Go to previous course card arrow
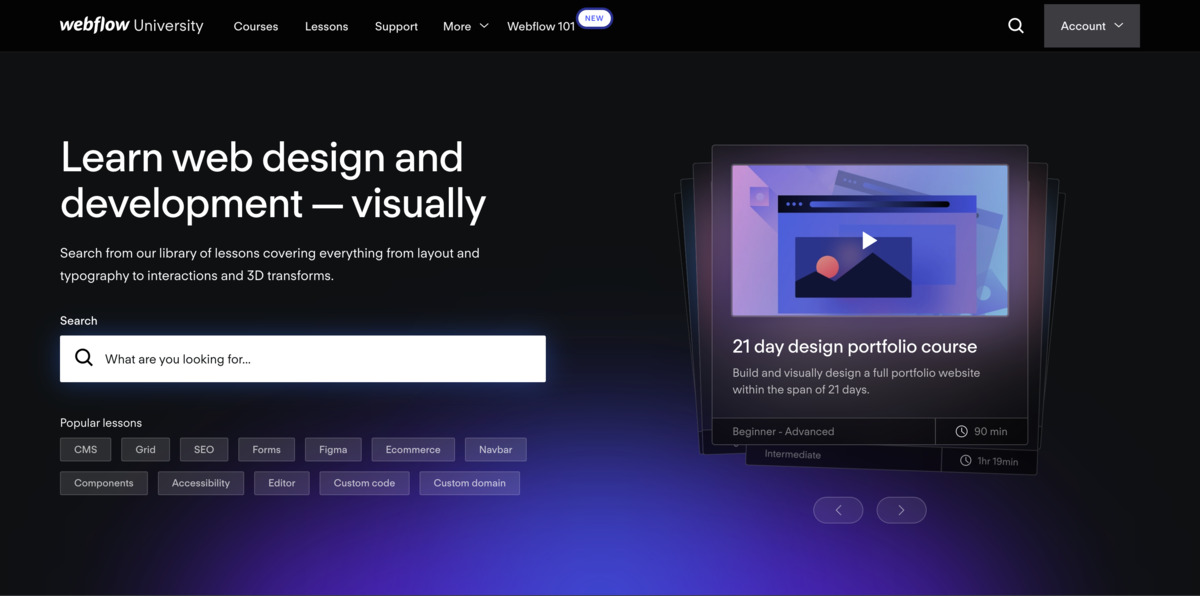This screenshot has width=1200, height=596. point(838,510)
